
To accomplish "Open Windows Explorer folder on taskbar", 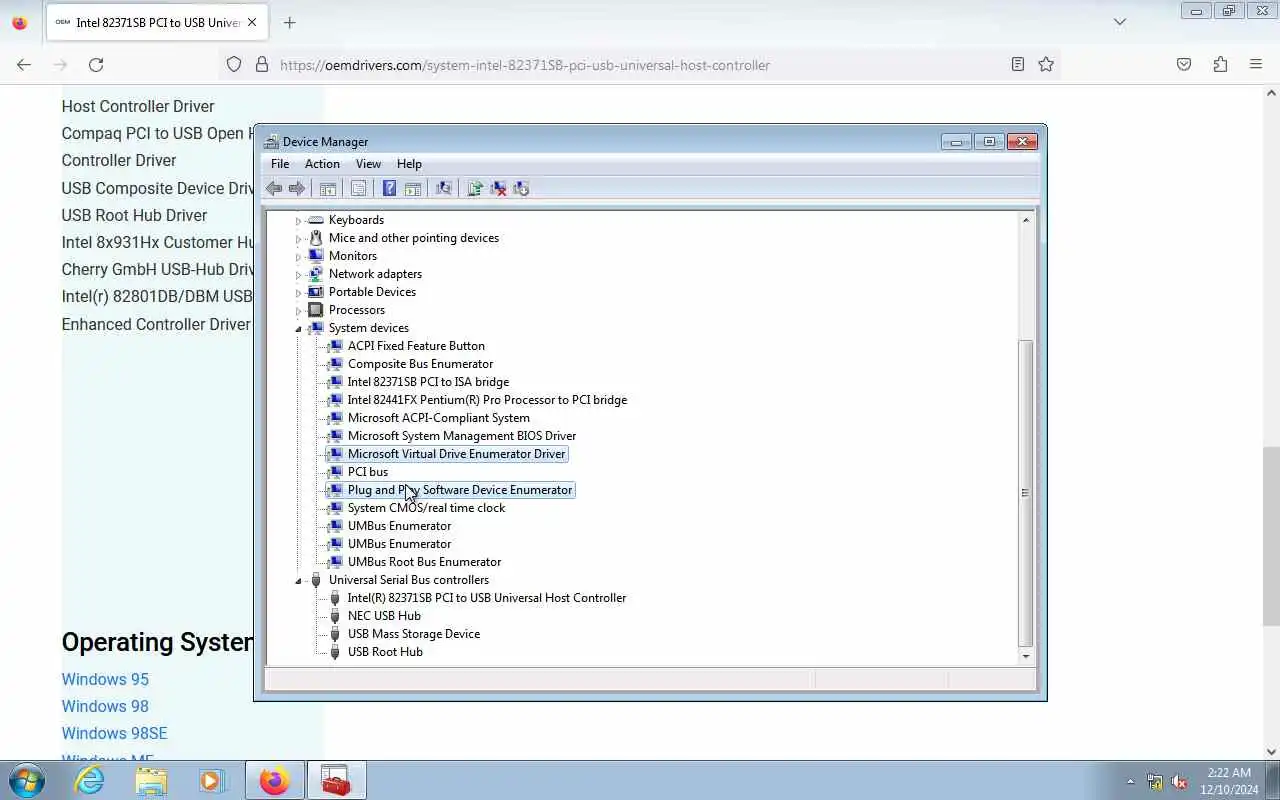I will (x=151, y=780).
